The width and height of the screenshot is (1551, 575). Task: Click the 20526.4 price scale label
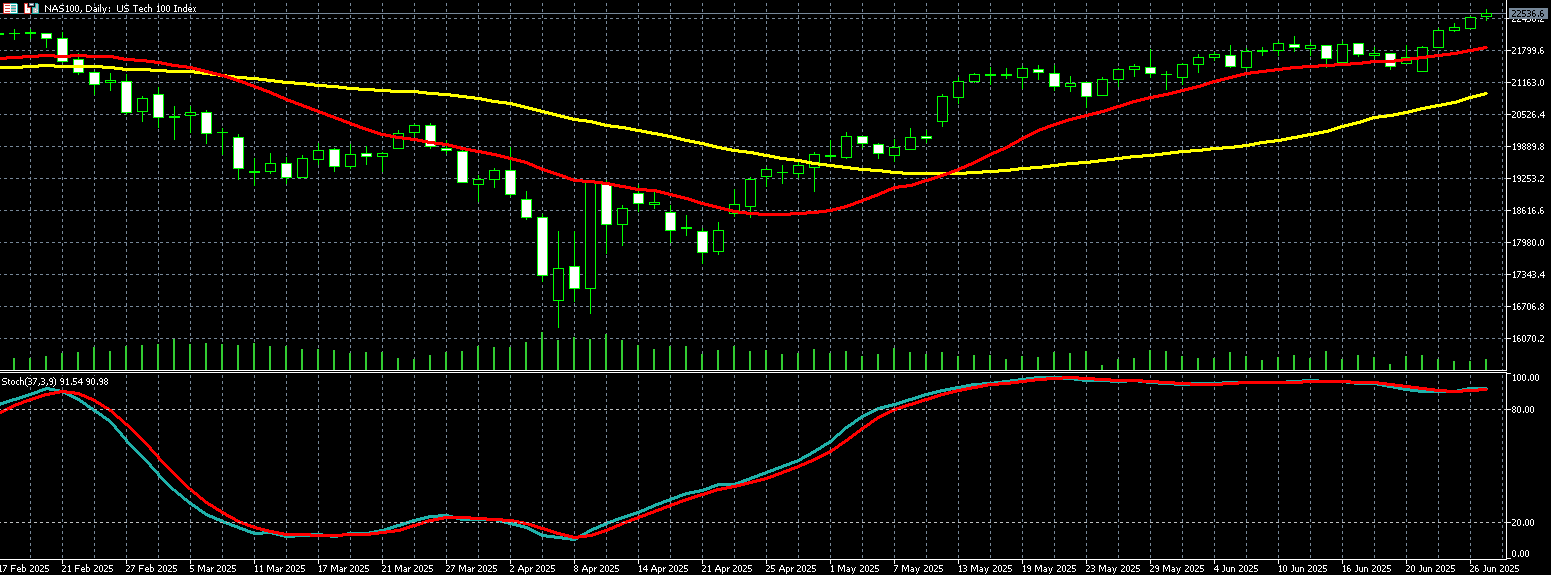click(x=1528, y=115)
